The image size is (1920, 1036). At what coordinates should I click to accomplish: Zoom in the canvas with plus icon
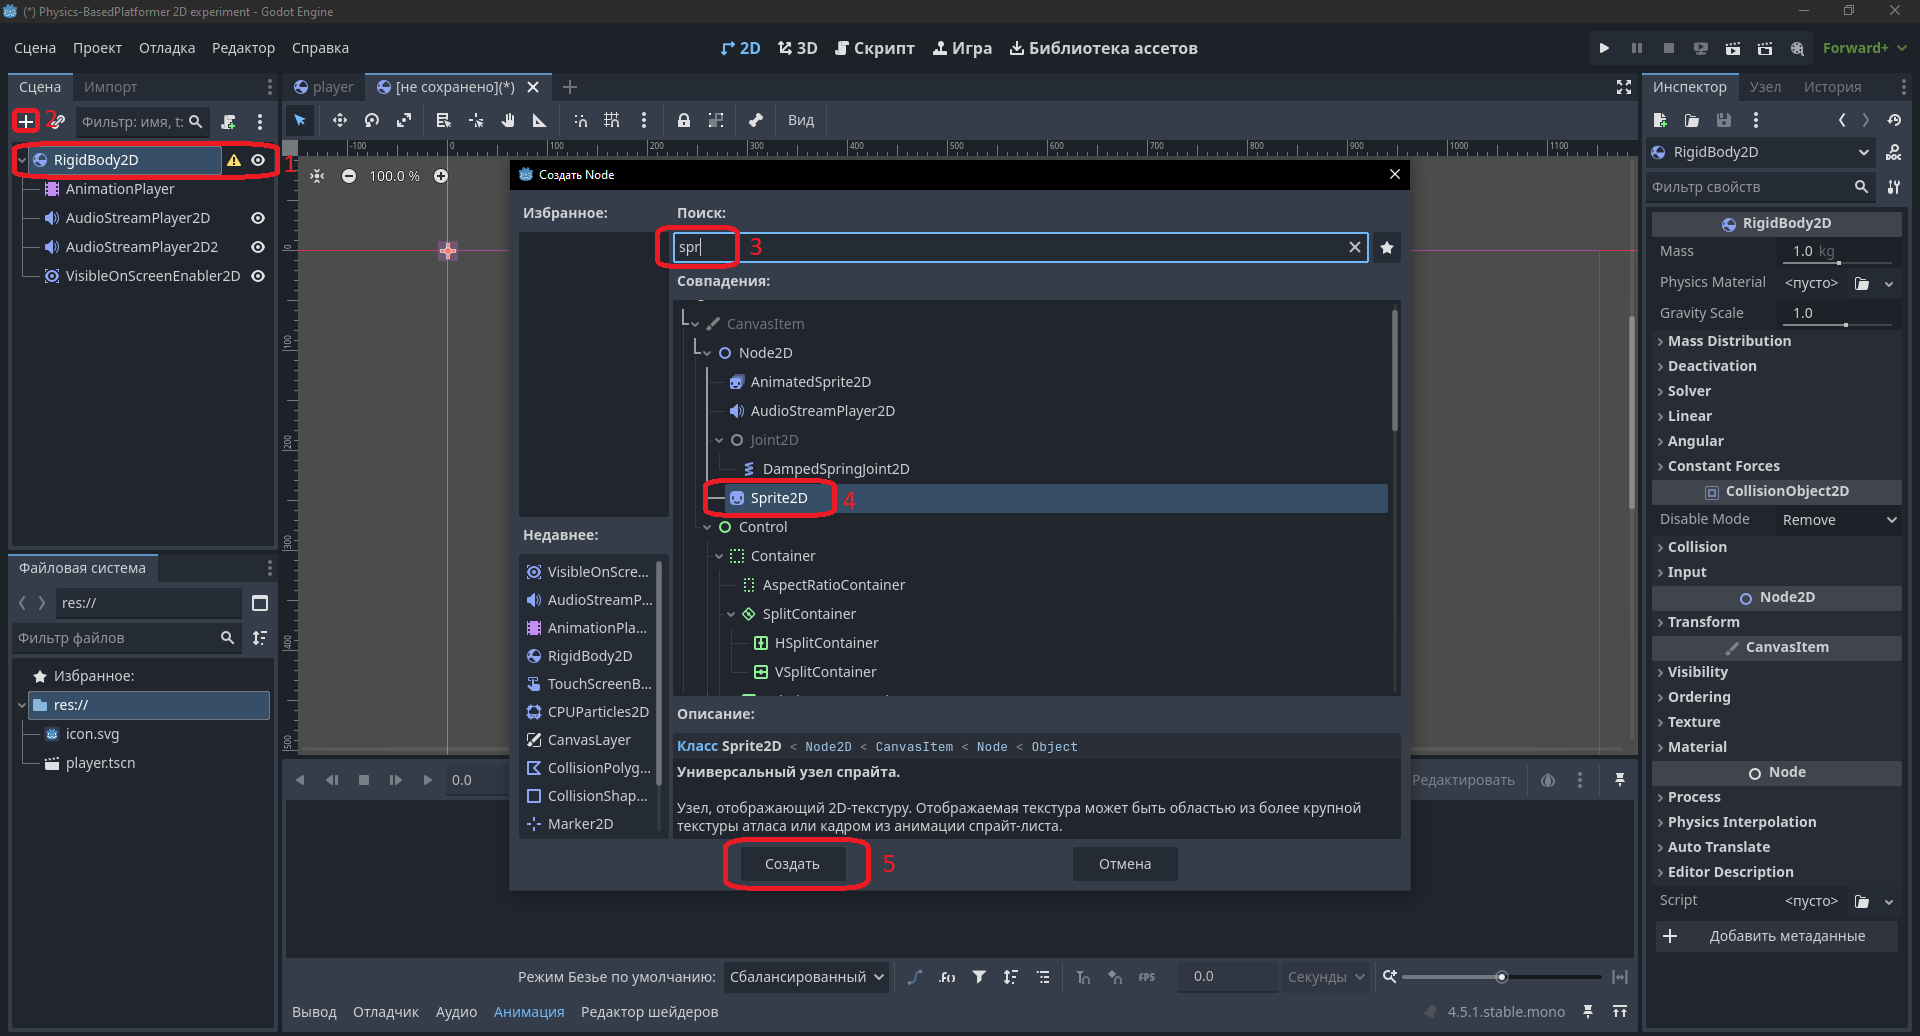click(441, 176)
